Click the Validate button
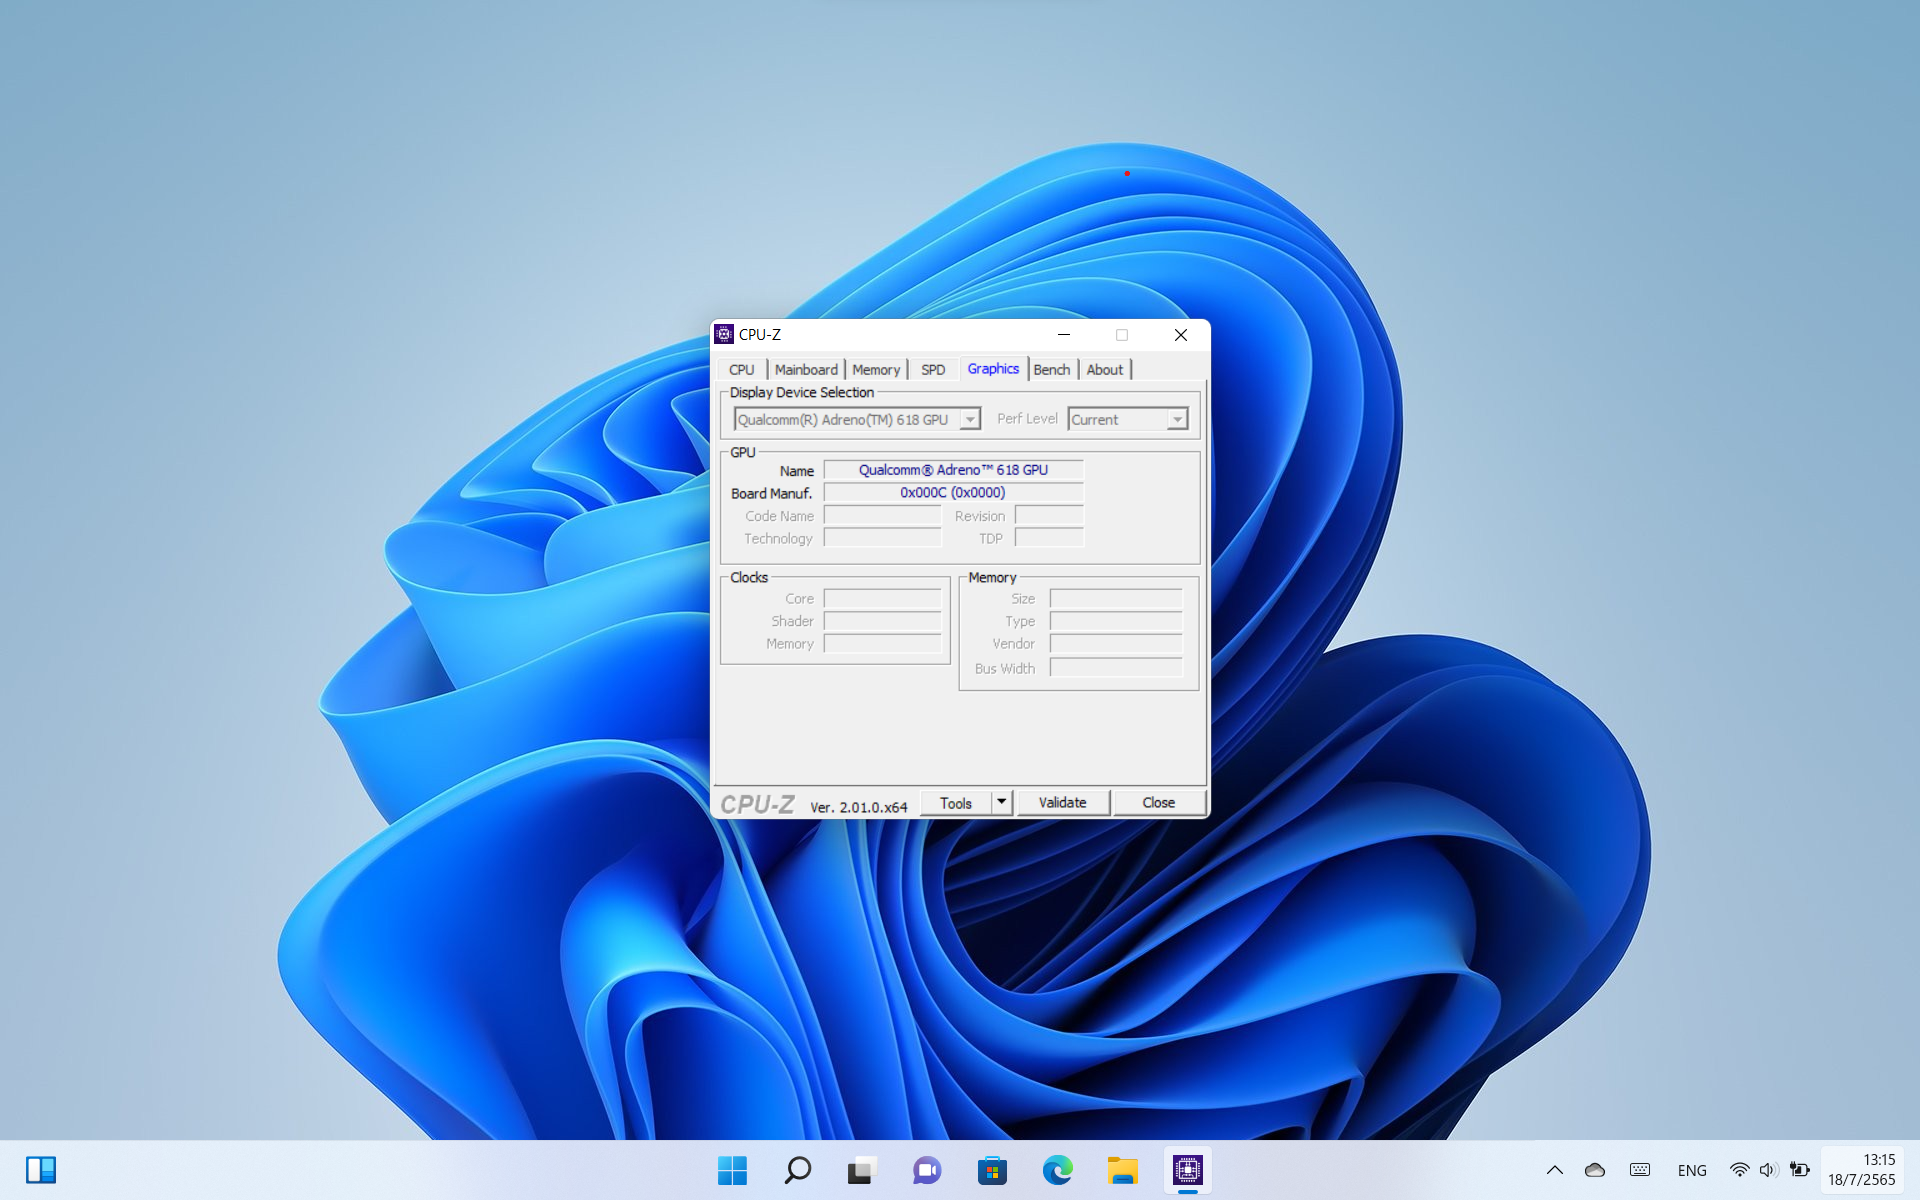The height and width of the screenshot is (1200, 1920). click(x=1062, y=802)
